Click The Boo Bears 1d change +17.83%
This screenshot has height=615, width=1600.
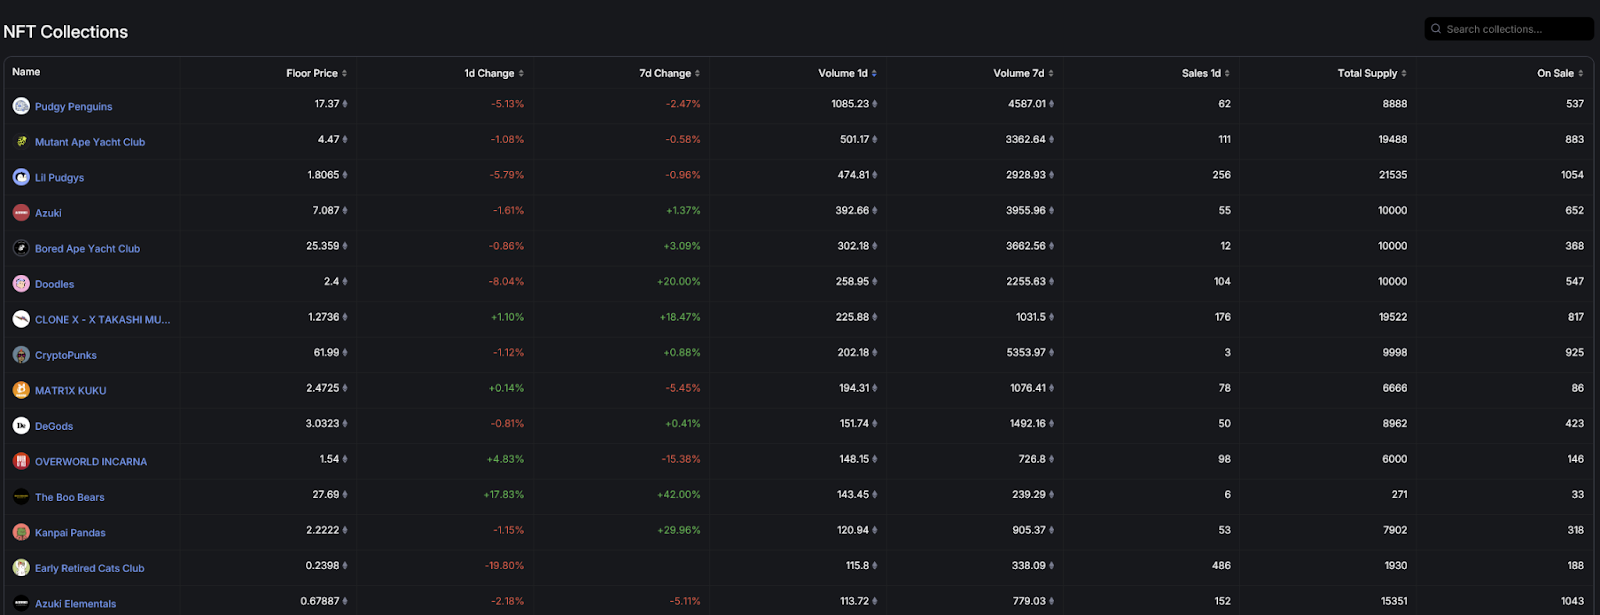(x=504, y=494)
